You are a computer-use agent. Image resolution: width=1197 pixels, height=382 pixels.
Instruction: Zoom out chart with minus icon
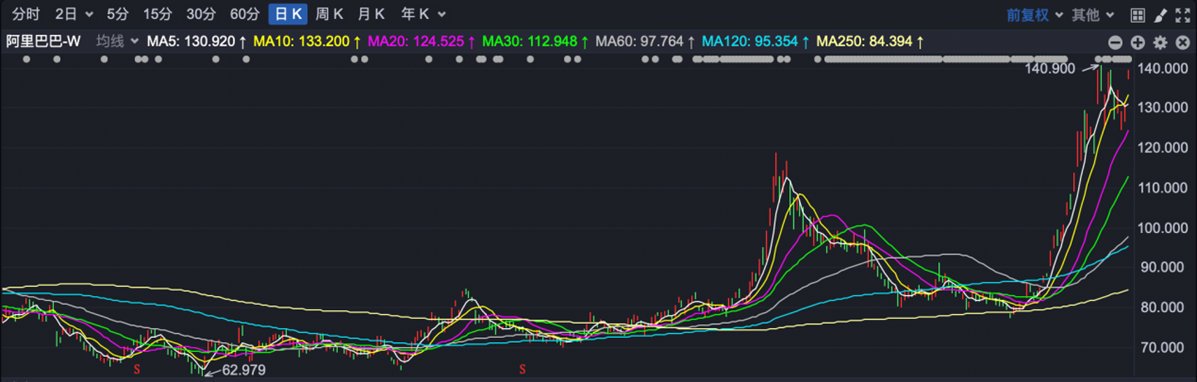click(x=1115, y=43)
